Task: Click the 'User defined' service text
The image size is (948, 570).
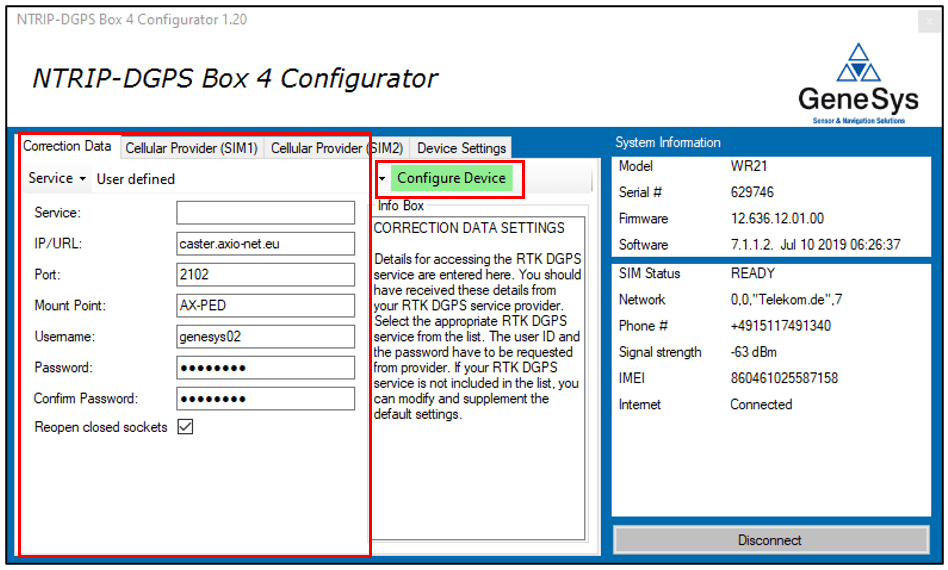Action: (x=135, y=180)
